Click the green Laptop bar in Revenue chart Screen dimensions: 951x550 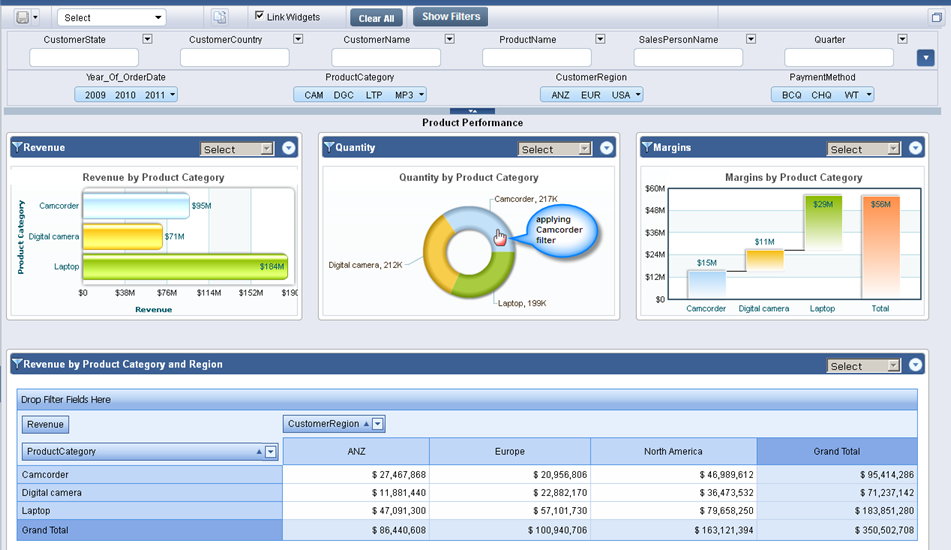pyautogui.click(x=184, y=267)
